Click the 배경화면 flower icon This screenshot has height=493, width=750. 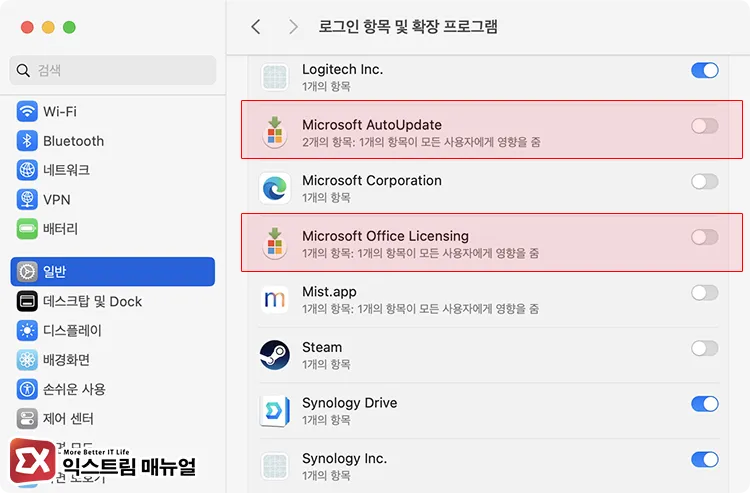(27, 360)
